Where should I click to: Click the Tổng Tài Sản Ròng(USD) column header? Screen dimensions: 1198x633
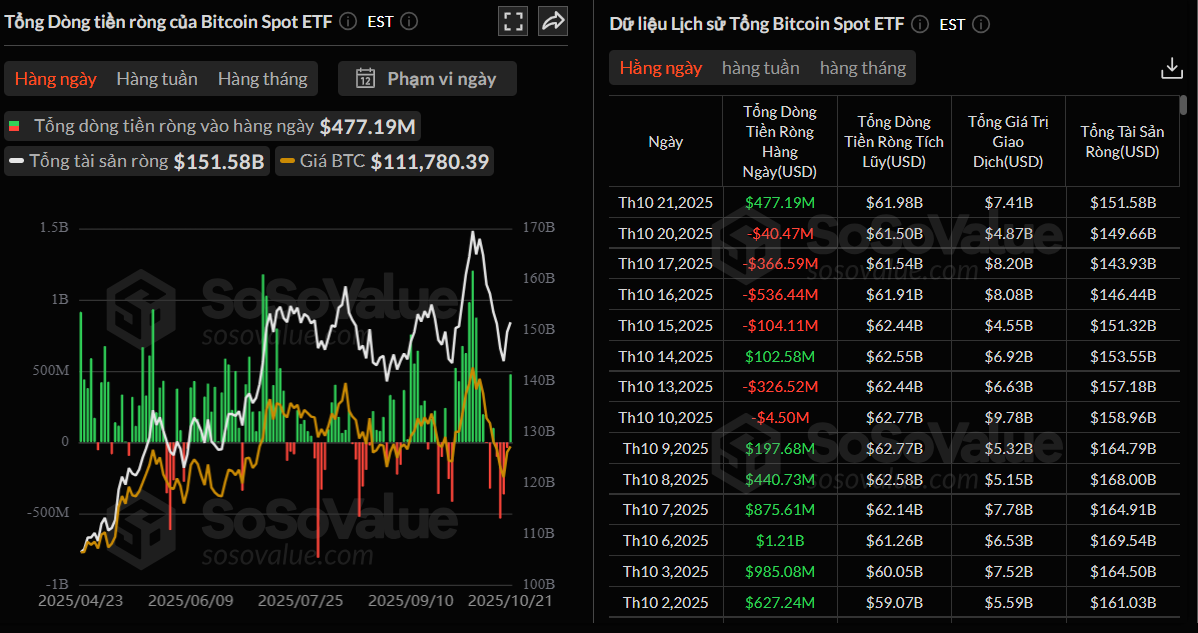pyautogui.click(x=1119, y=141)
